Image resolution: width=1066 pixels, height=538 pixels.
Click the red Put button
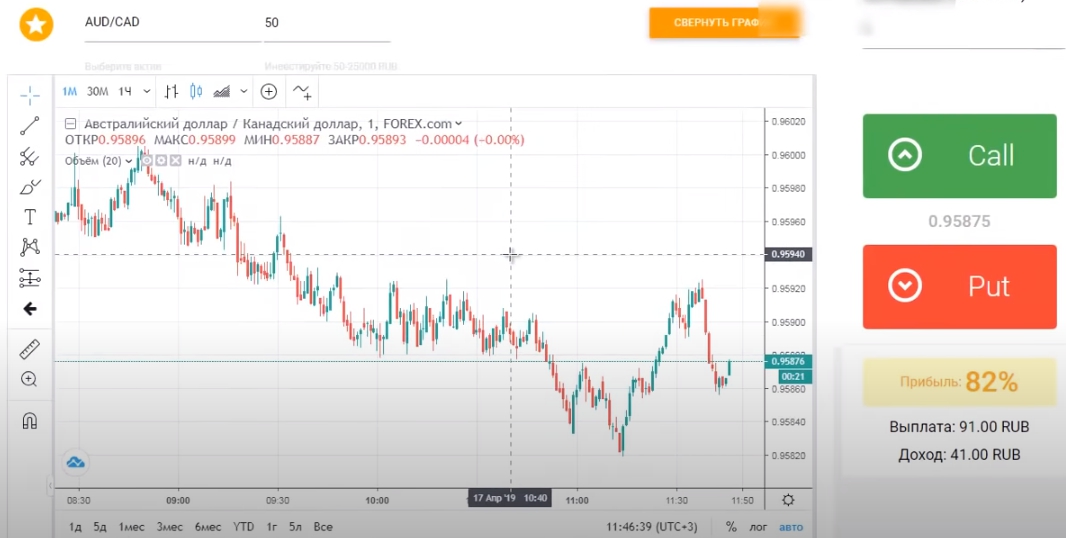959,287
